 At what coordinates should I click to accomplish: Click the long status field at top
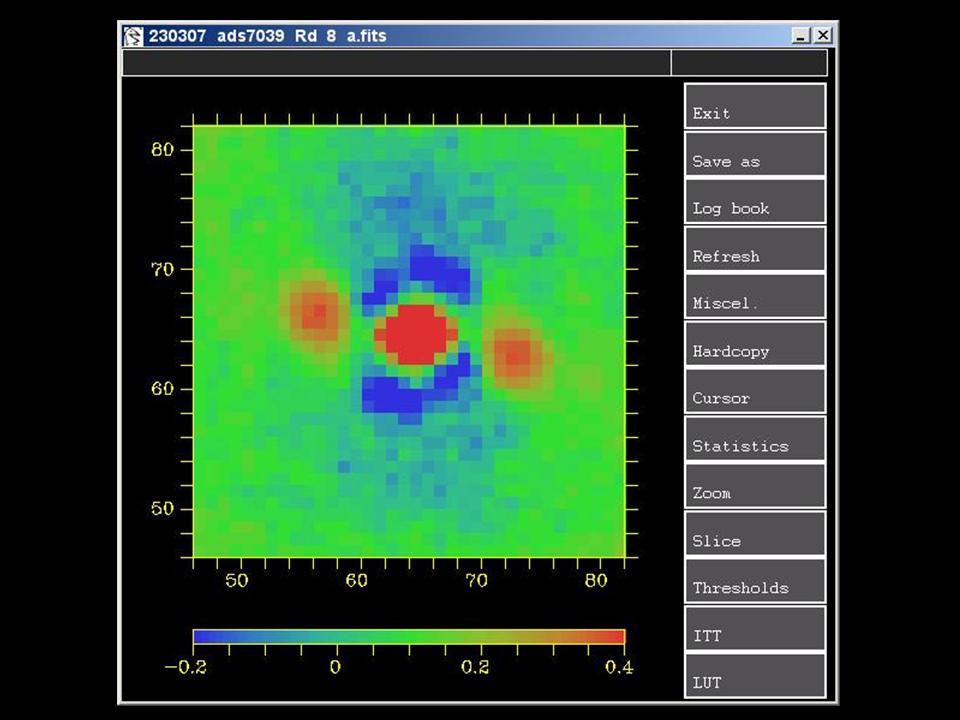[396, 63]
